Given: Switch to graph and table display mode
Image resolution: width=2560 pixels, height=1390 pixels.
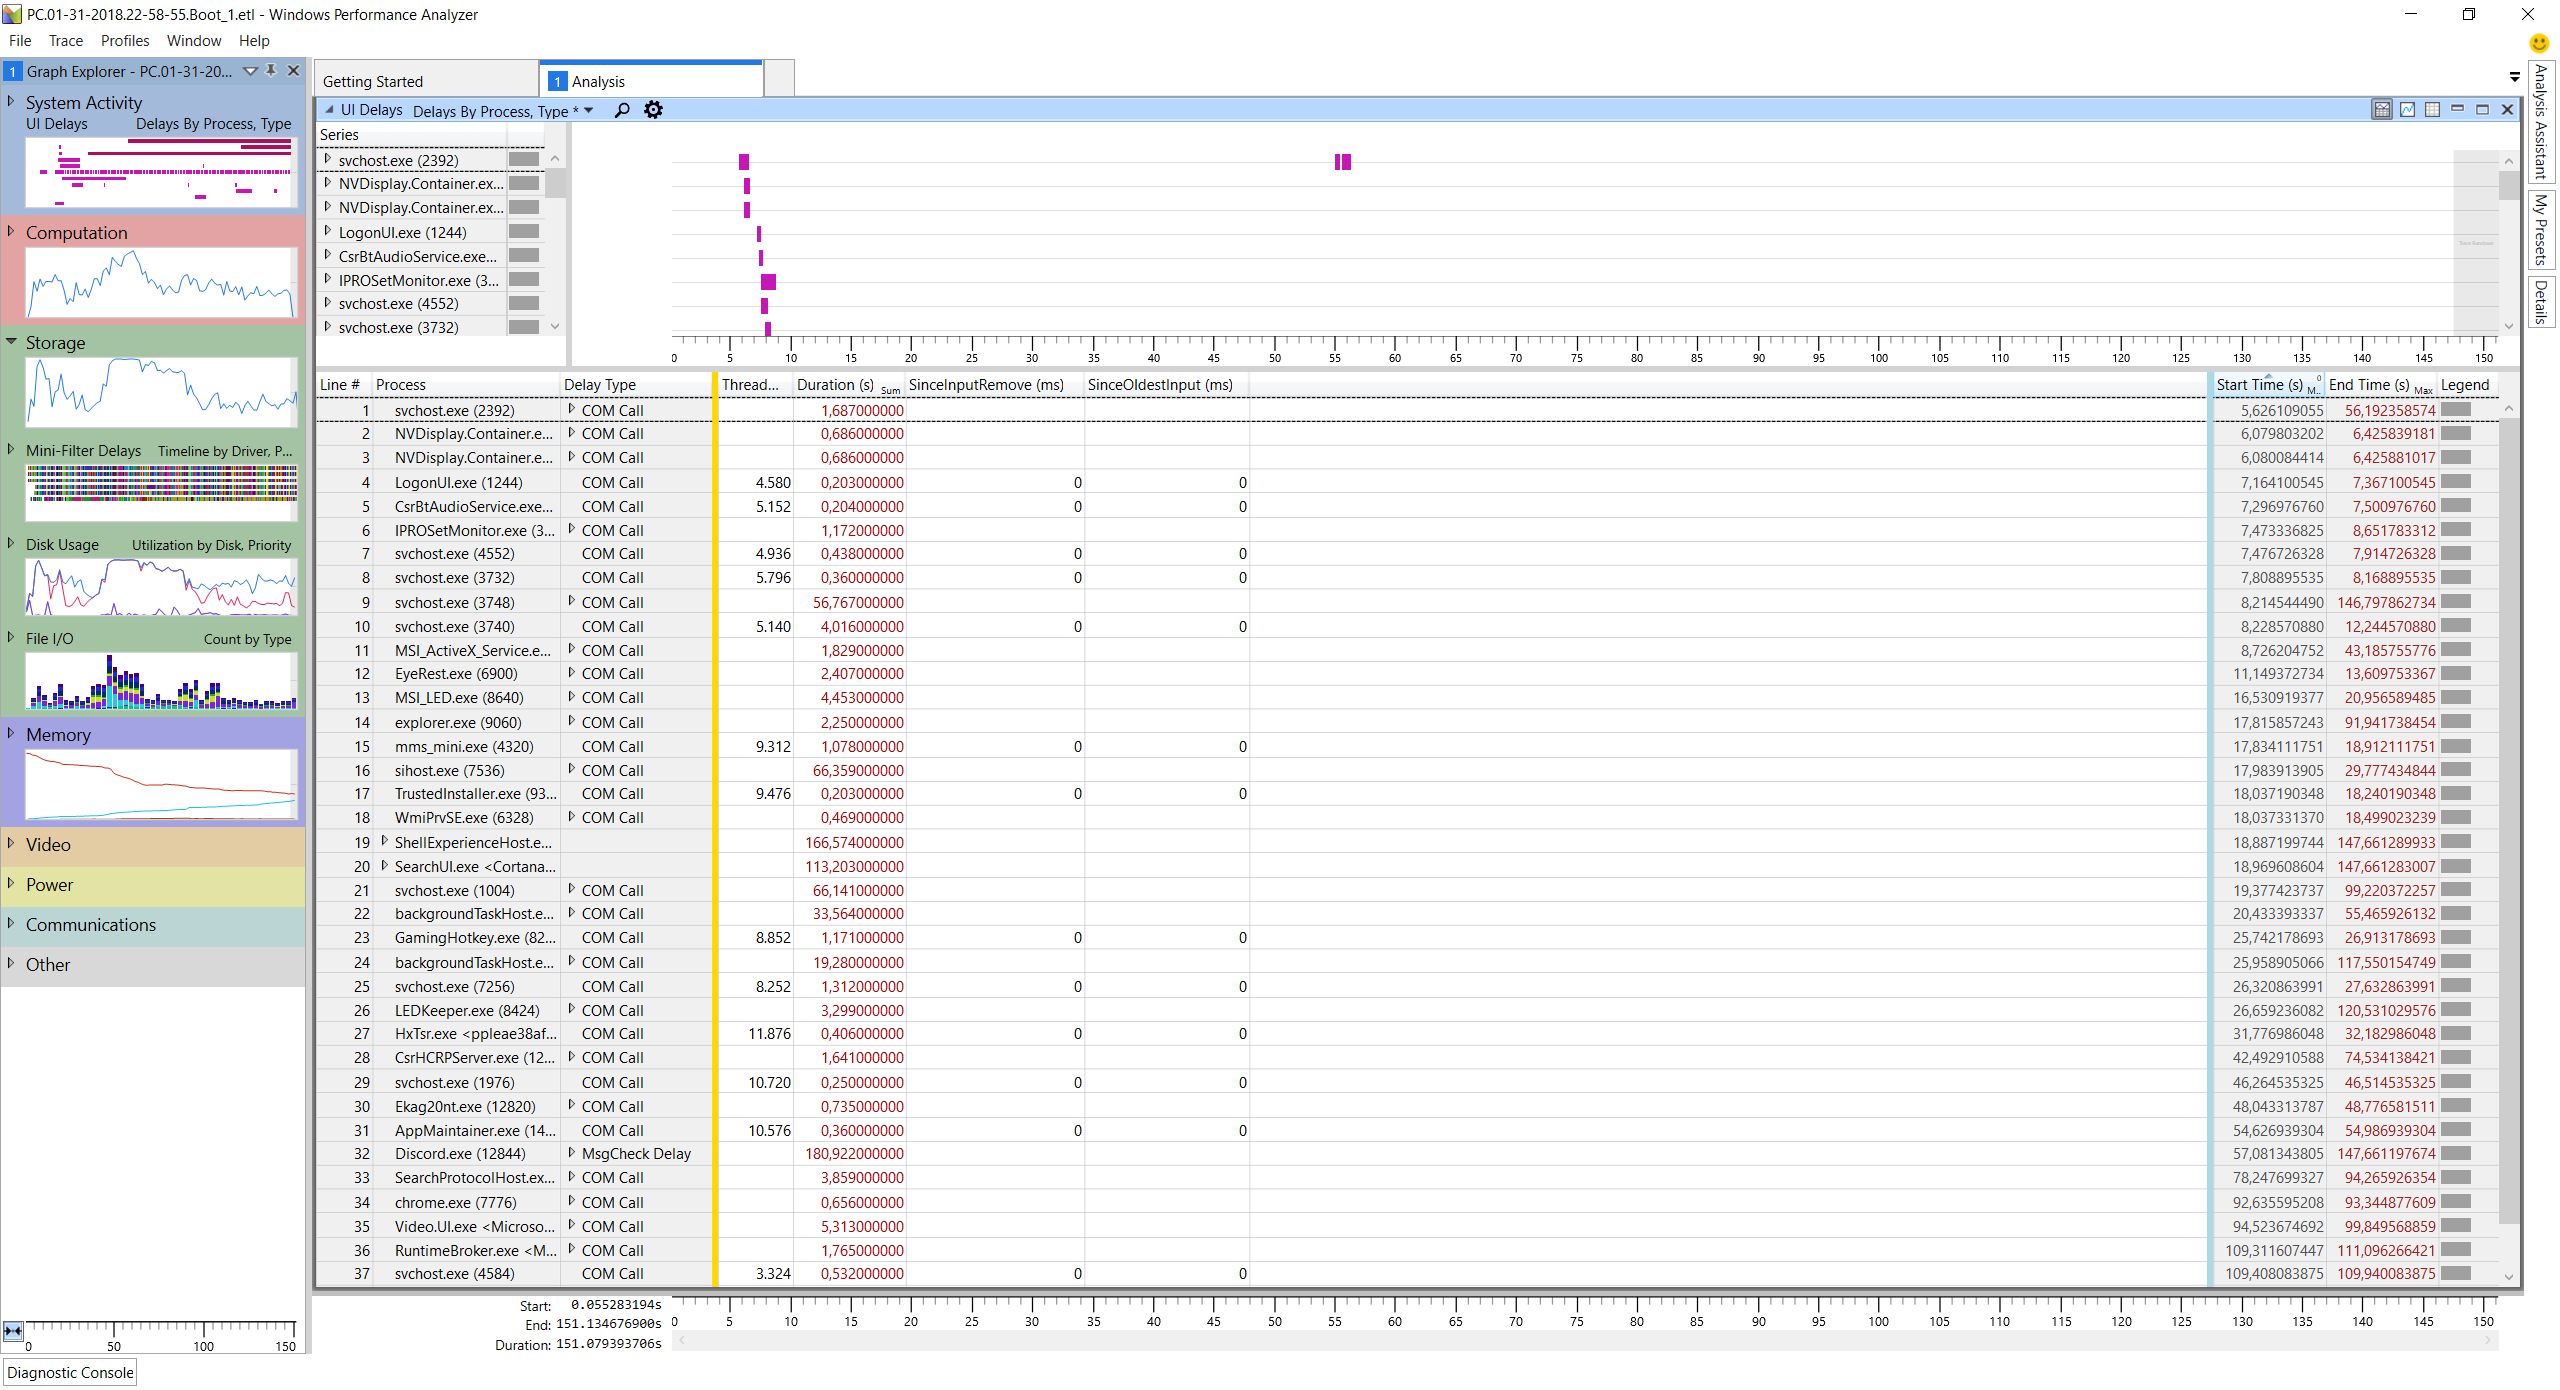Looking at the screenshot, I should 2382,110.
